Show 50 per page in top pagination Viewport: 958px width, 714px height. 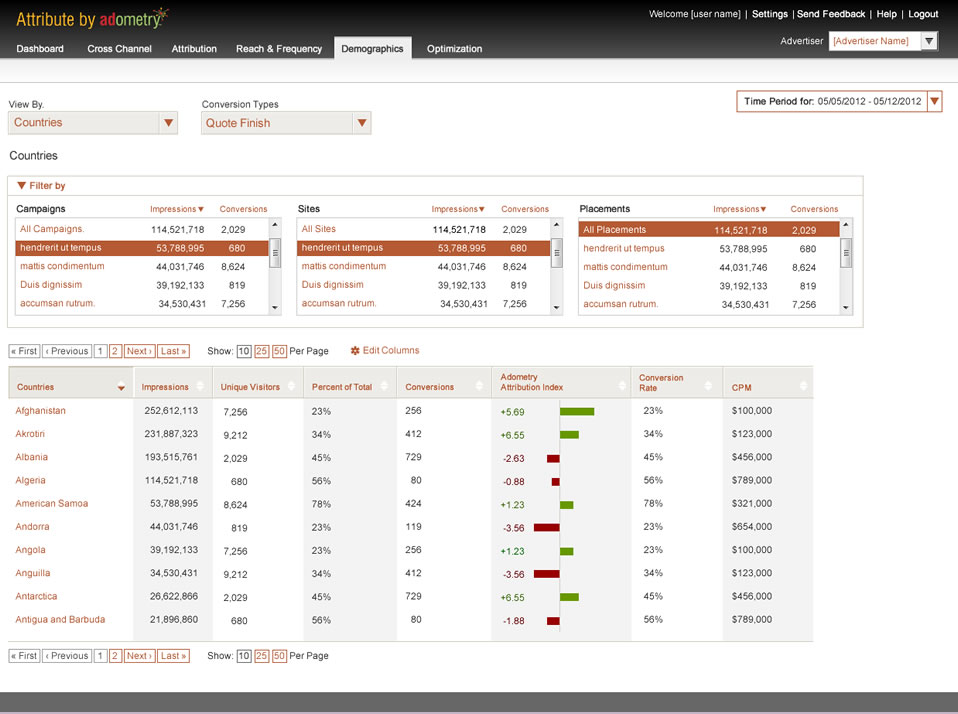click(x=279, y=351)
